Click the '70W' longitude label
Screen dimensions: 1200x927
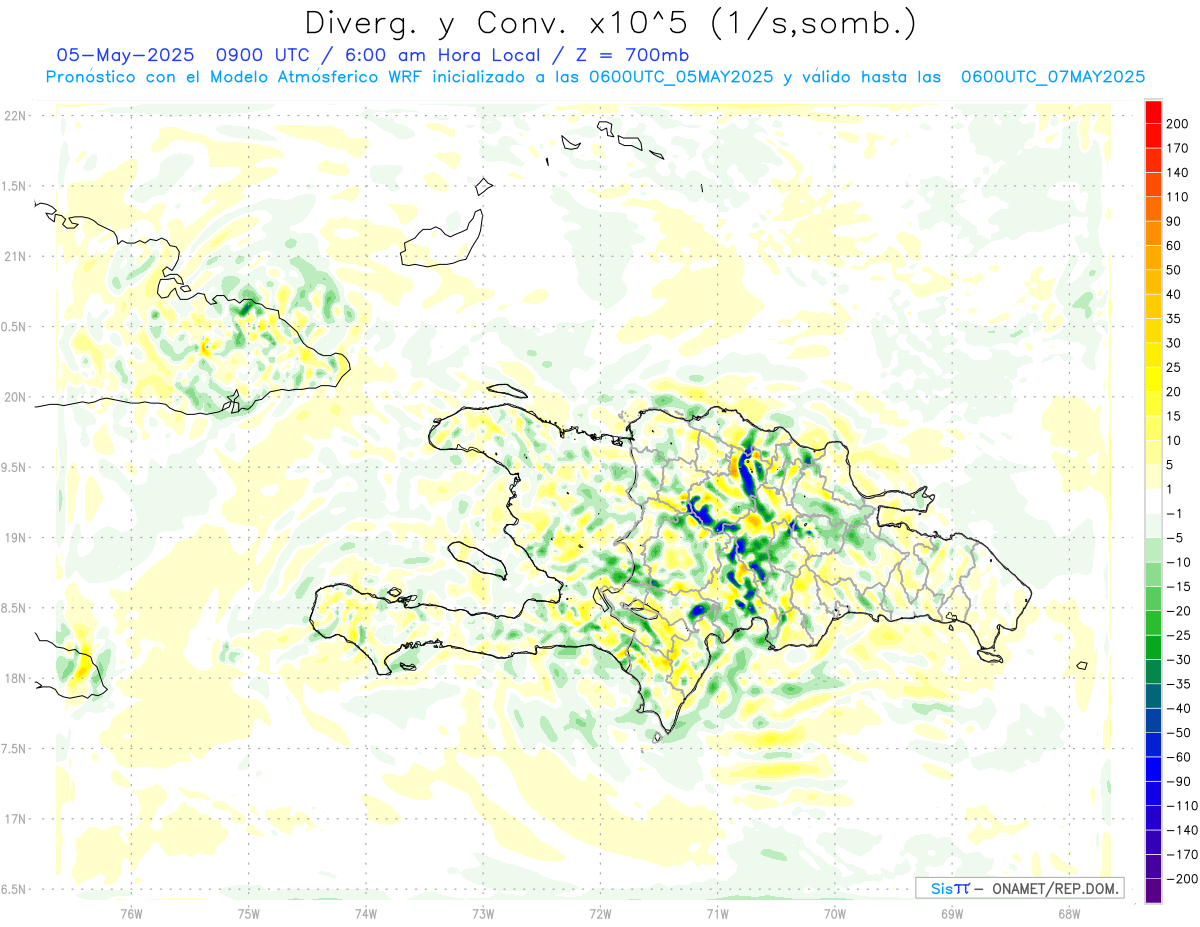click(x=835, y=913)
